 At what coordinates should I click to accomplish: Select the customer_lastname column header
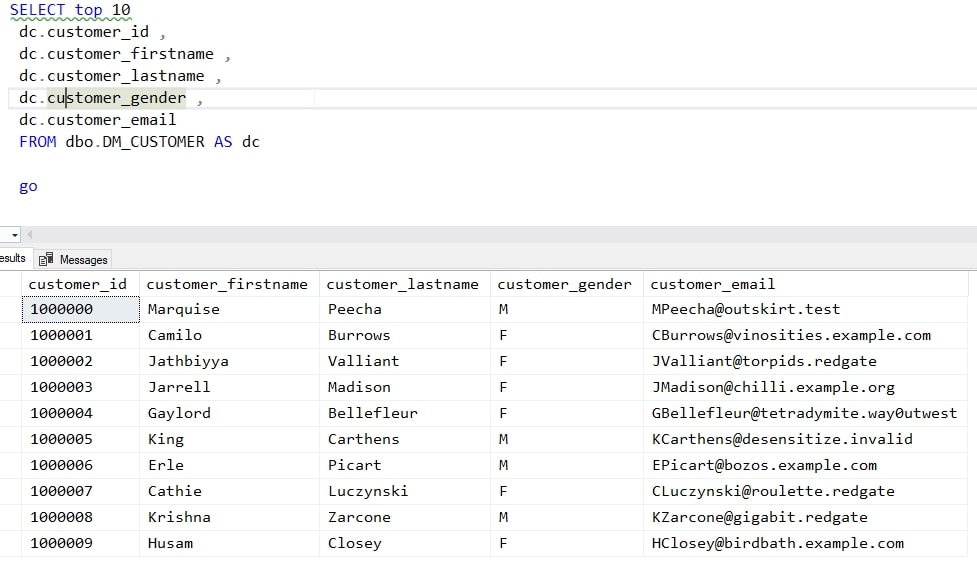405,284
